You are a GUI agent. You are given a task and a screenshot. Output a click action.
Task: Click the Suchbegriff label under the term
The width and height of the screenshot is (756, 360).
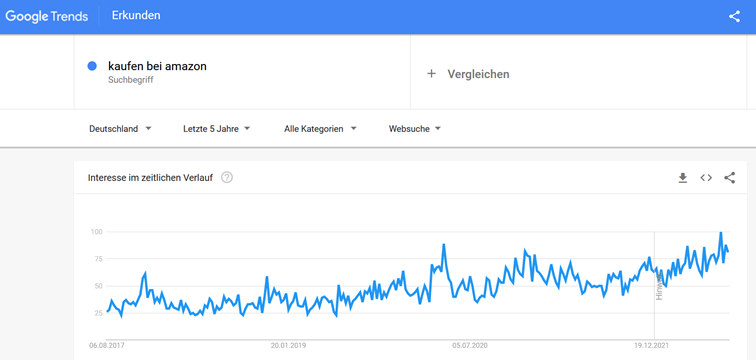131,80
